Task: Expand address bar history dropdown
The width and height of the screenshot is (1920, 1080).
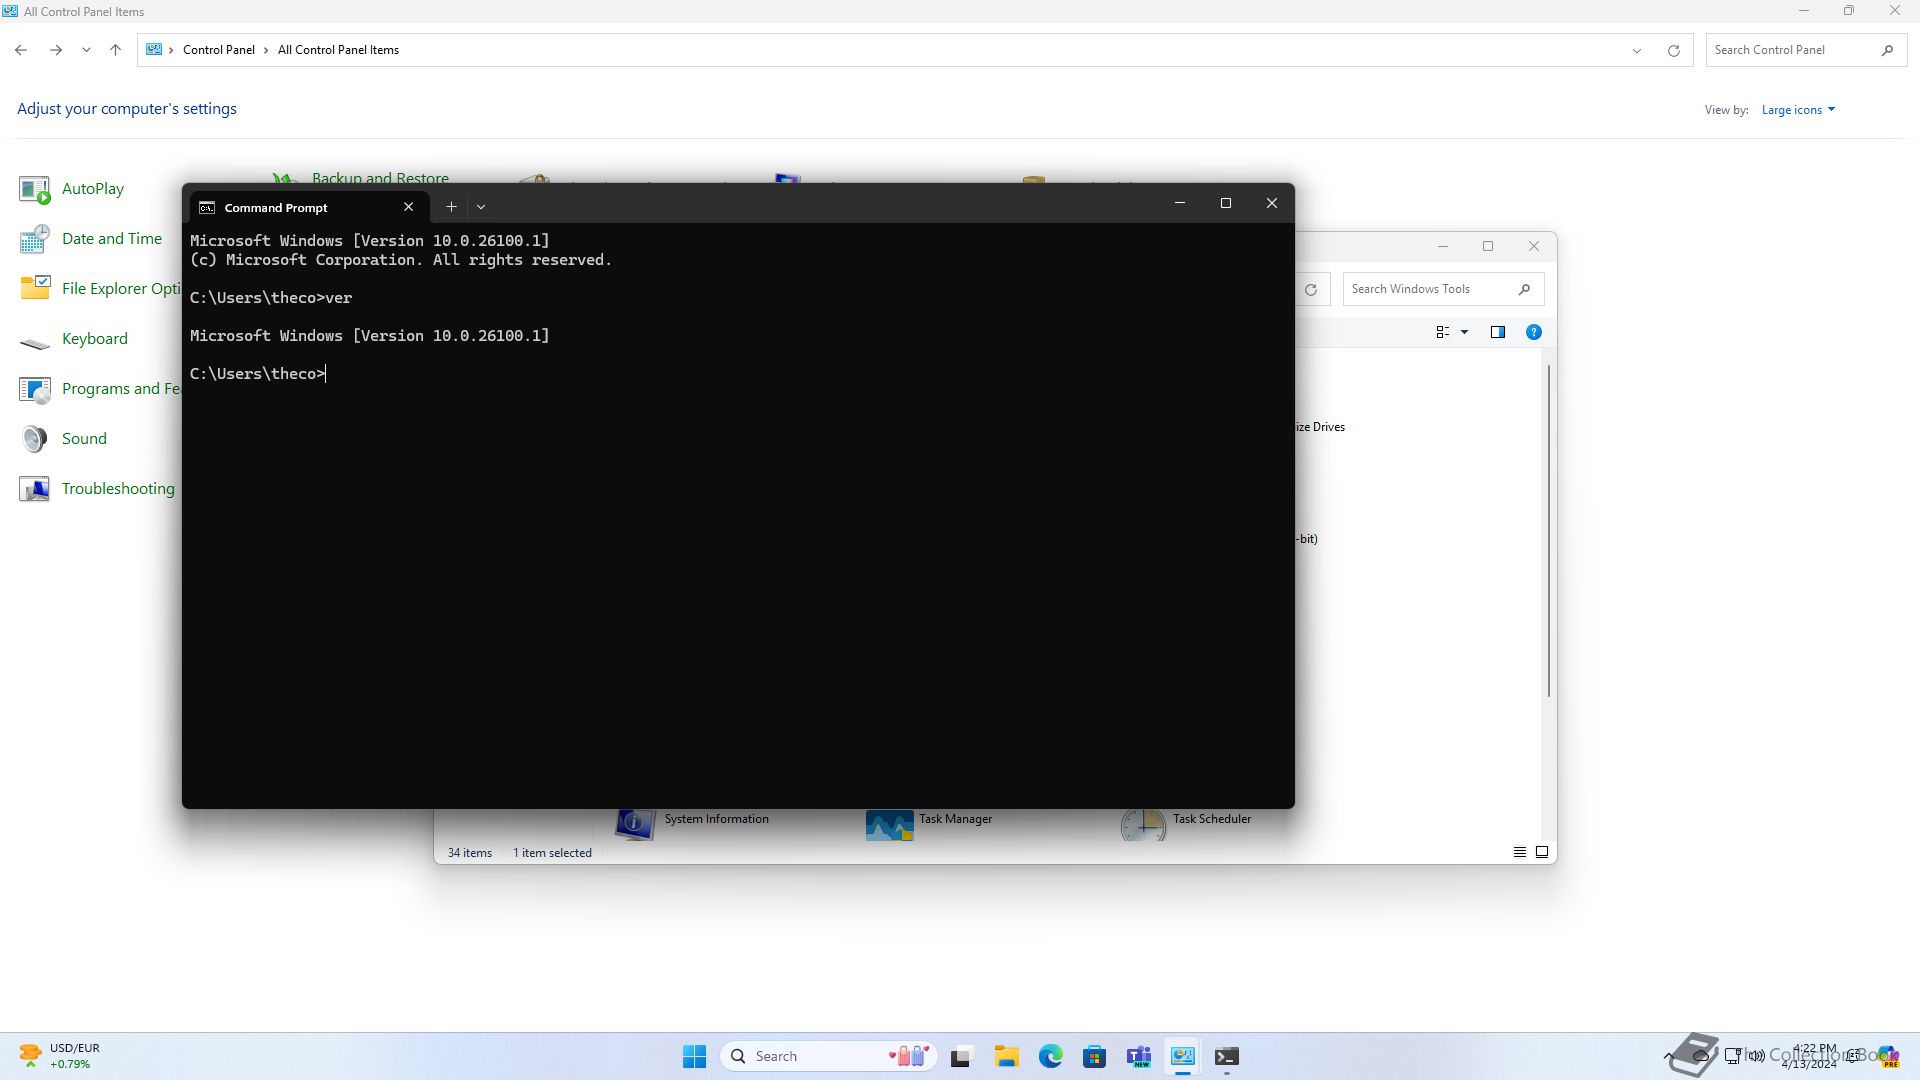Action: (x=1637, y=50)
